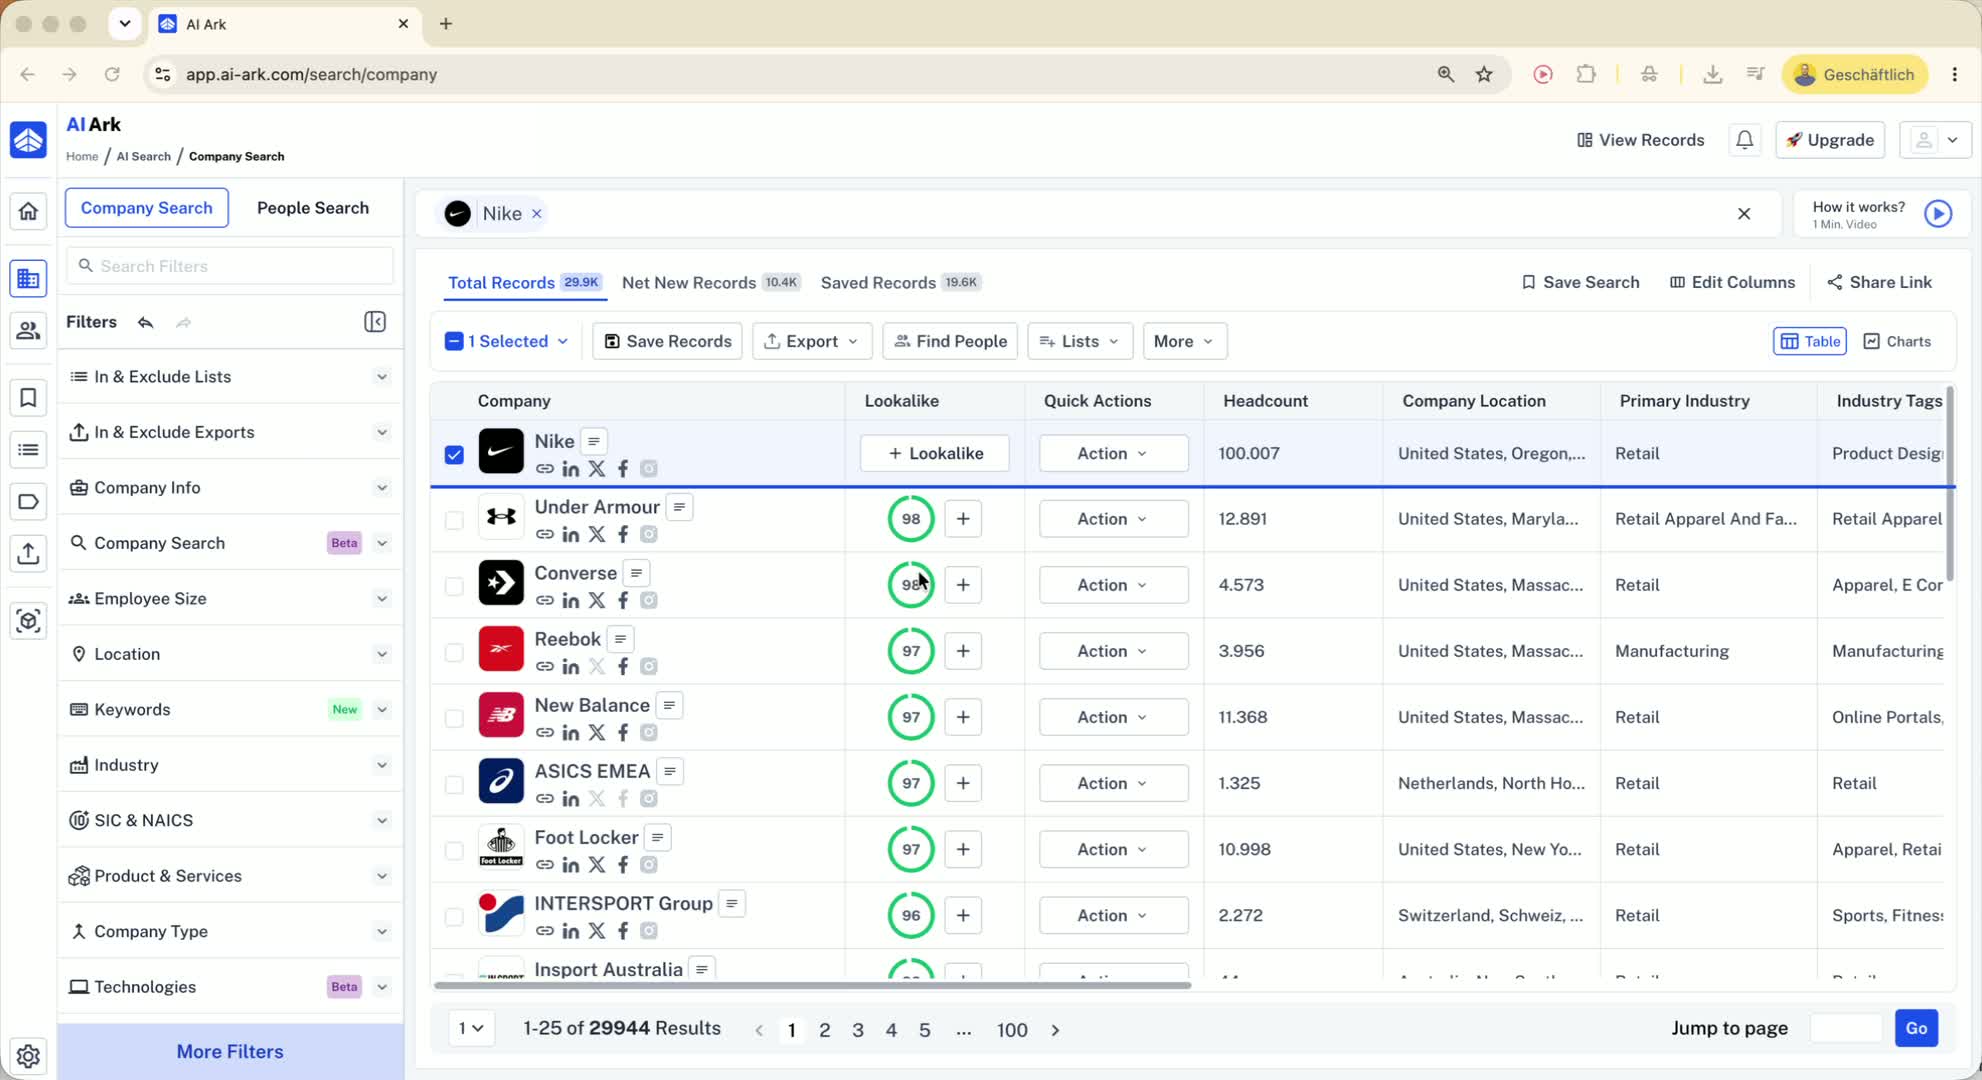The height and width of the screenshot is (1080, 1982).
Task: Click the Save Records button
Action: (667, 341)
